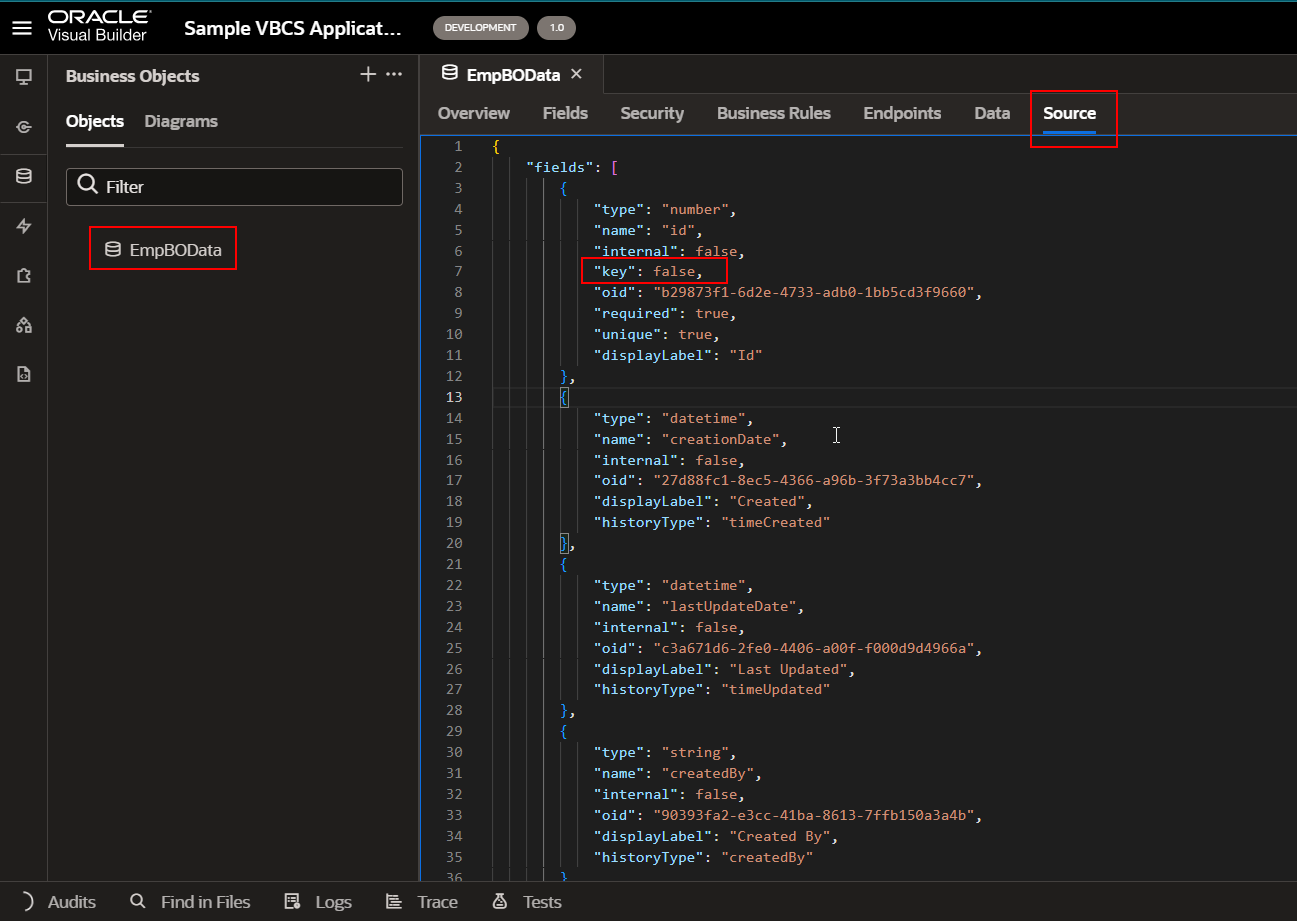Focus the Filter input field
Viewport: 1297px width, 921px height.
pyautogui.click(x=234, y=187)
